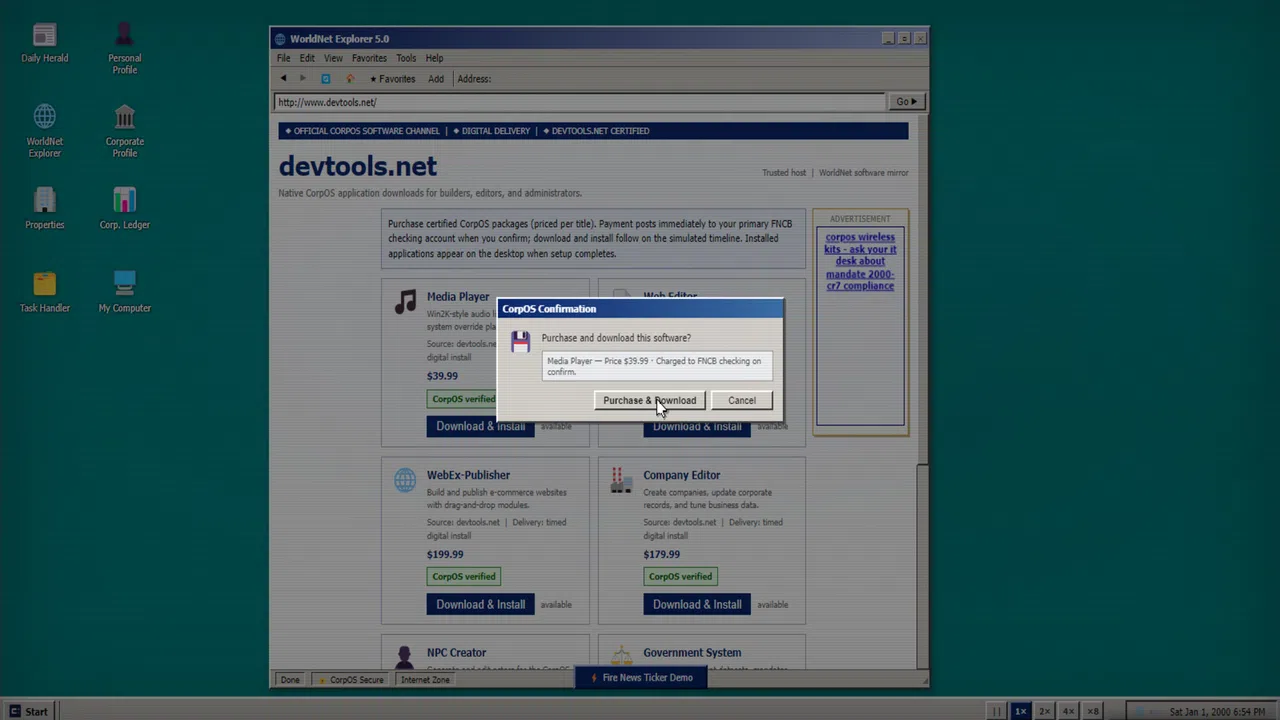Add the current page to favorites
Screen dimensions: 1280x720
tap(436, 78)
